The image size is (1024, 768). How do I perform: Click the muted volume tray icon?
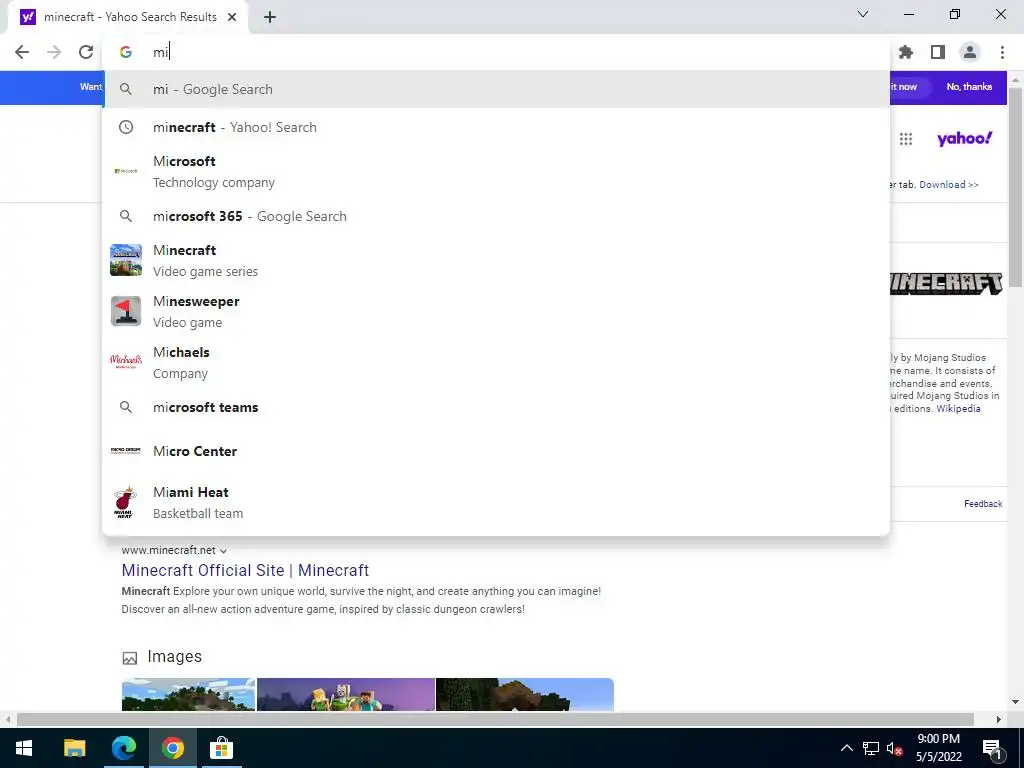click(x=894, y=748)
